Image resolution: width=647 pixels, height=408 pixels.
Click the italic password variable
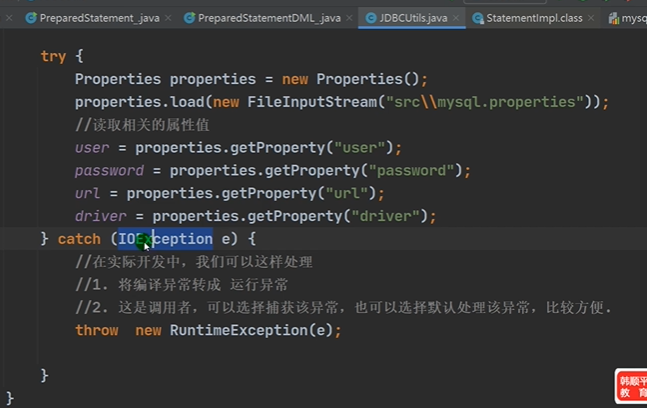point(109,170)
